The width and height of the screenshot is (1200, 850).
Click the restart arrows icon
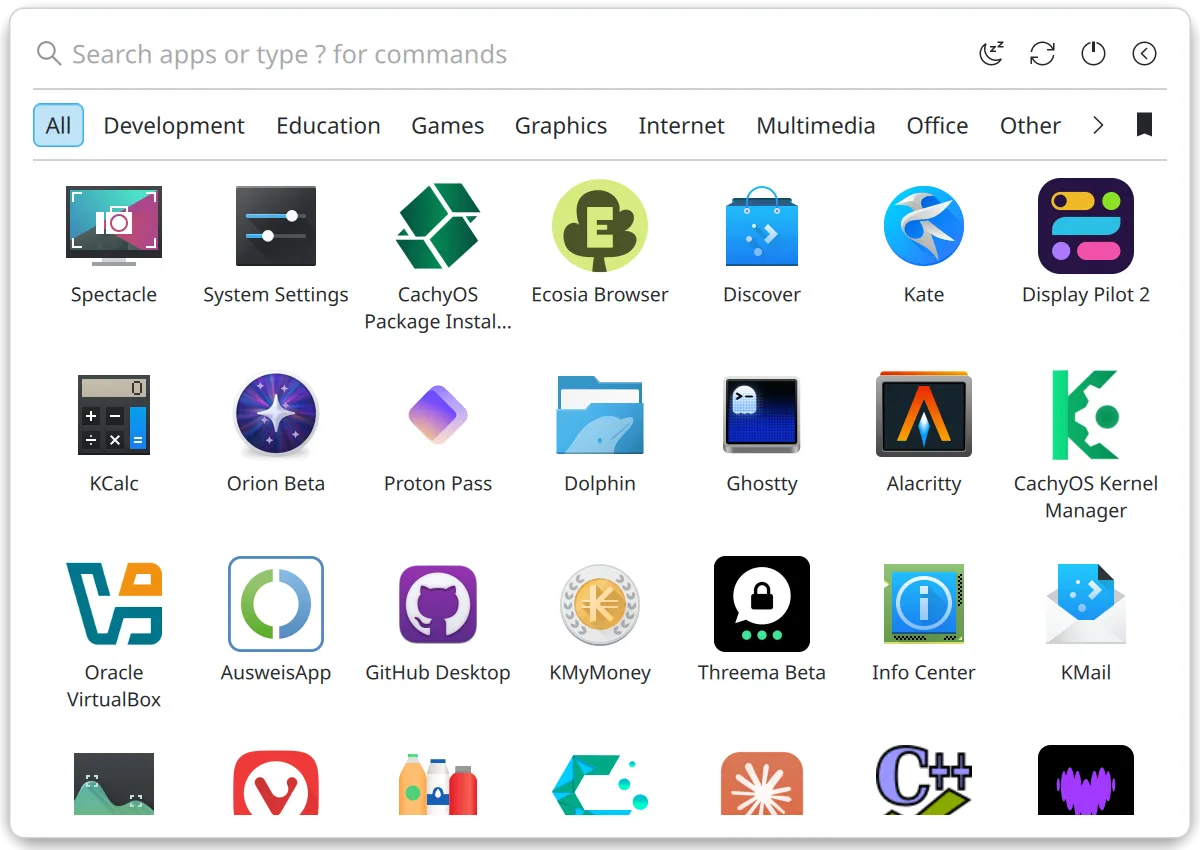(1042, 54)
